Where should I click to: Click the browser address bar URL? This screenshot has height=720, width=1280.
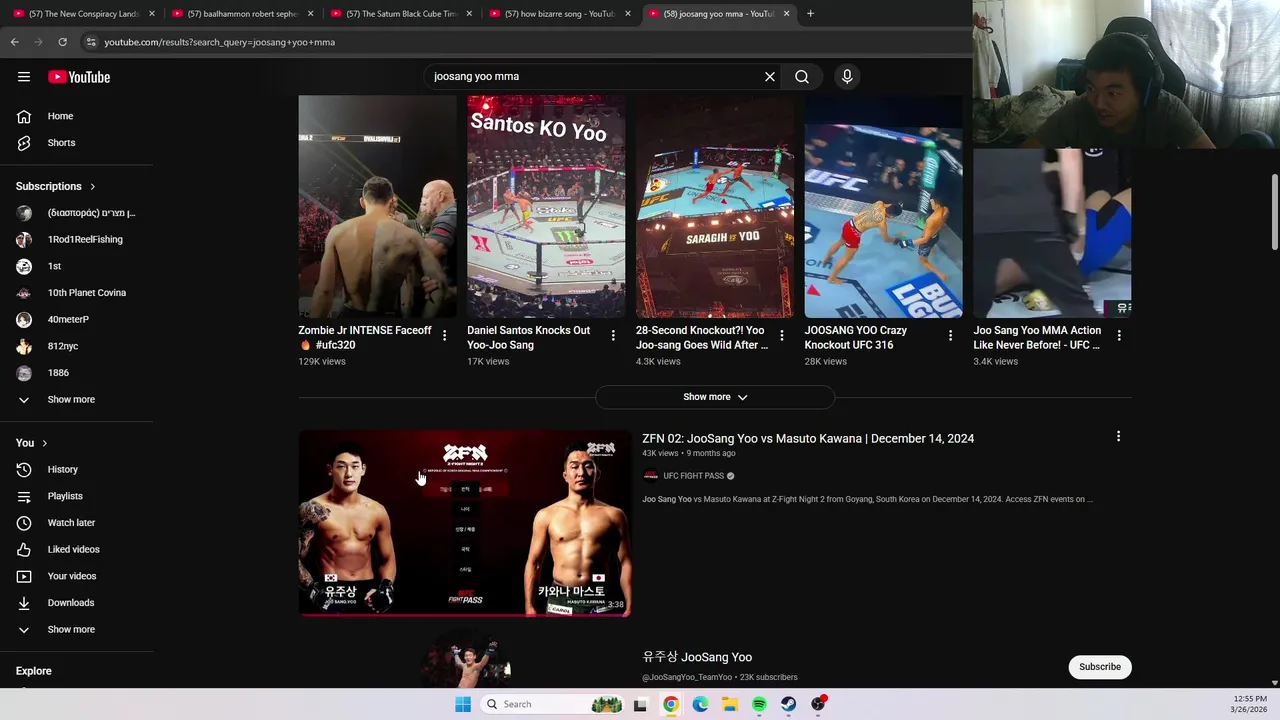[x=220, y=42]
